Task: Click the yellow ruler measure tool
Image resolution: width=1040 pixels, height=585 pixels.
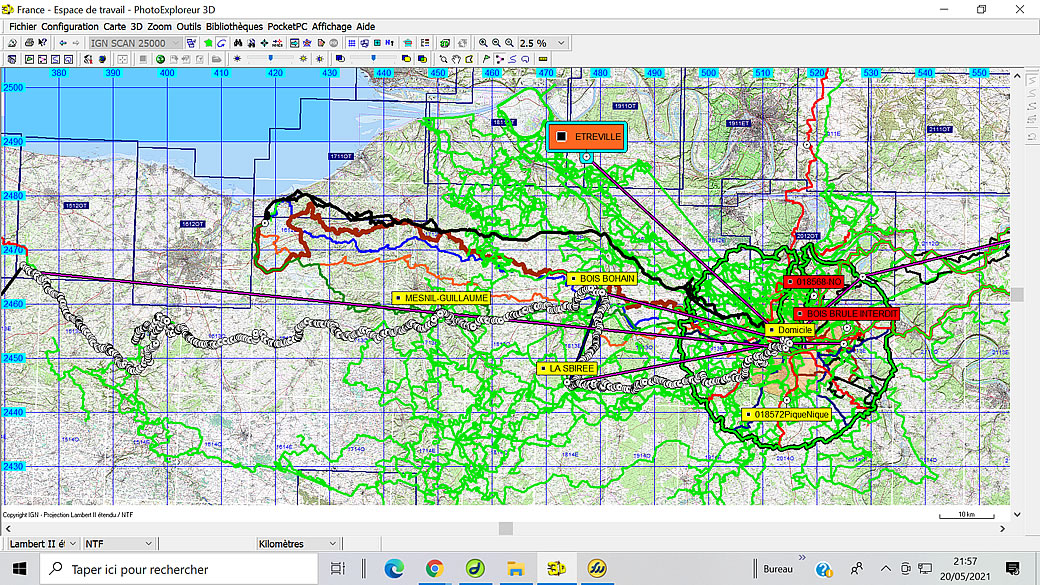Action: click(x=543, y=59)
